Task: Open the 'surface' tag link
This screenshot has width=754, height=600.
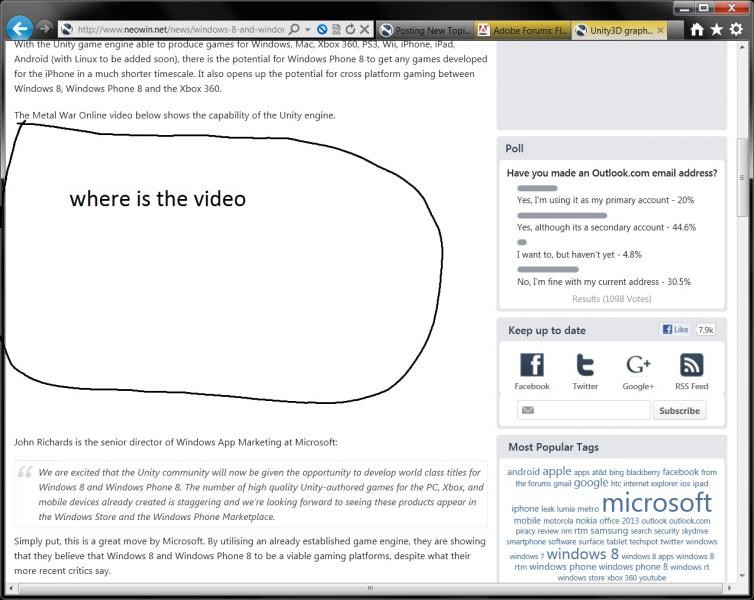Action: pyautogui.click(x=591, y=542)
